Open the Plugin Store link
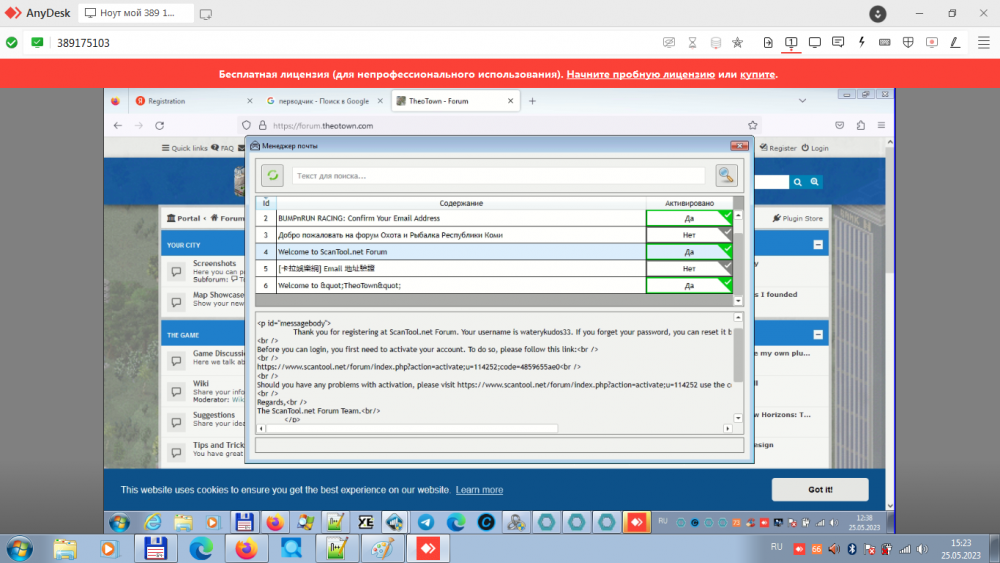 798,218
